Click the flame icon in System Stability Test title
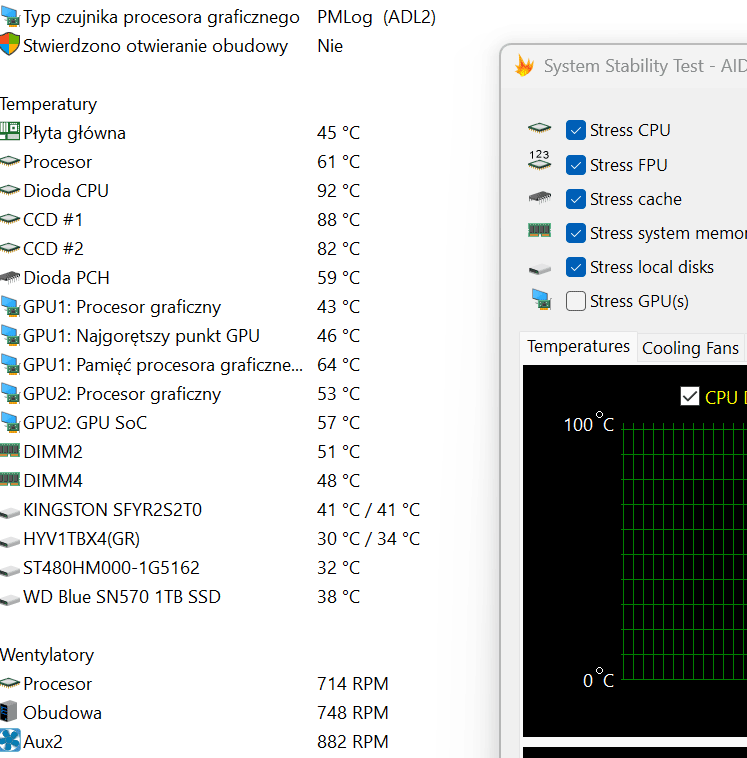Screen dimensions: 747x758 click(x=524, y=67)
